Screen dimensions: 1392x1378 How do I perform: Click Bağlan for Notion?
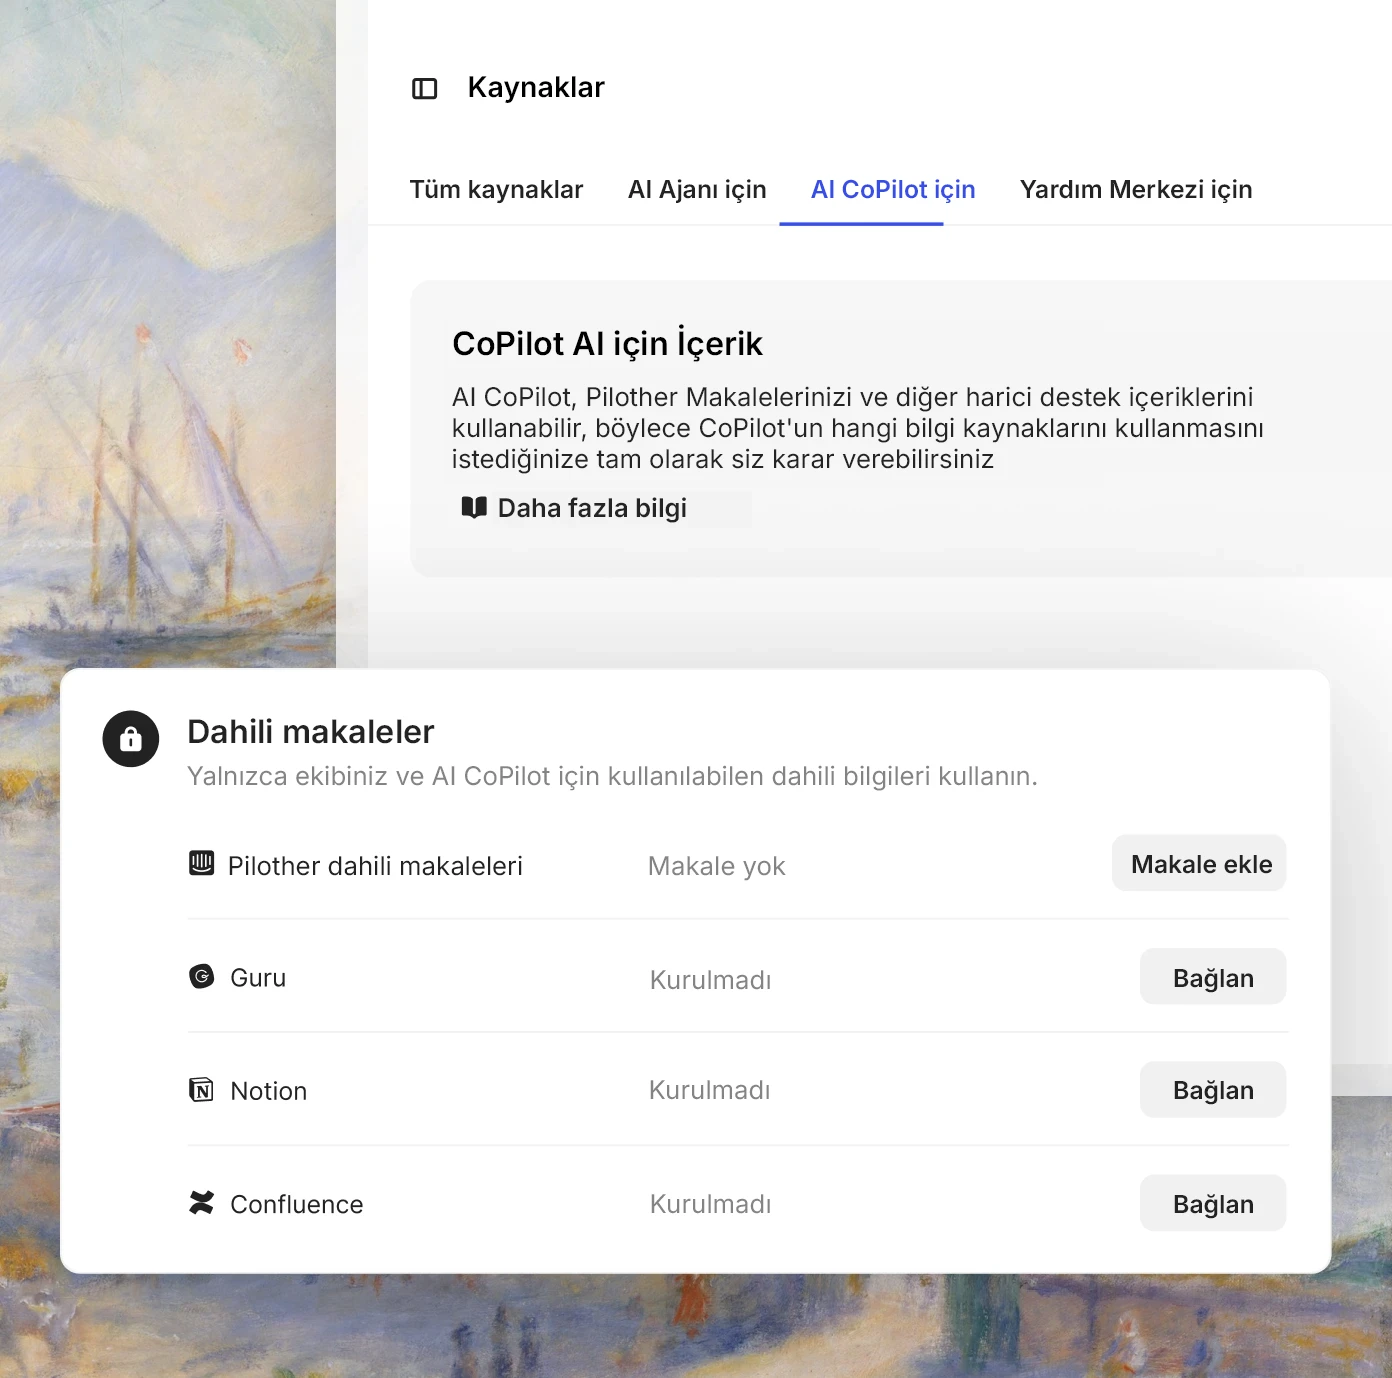1213,1090
